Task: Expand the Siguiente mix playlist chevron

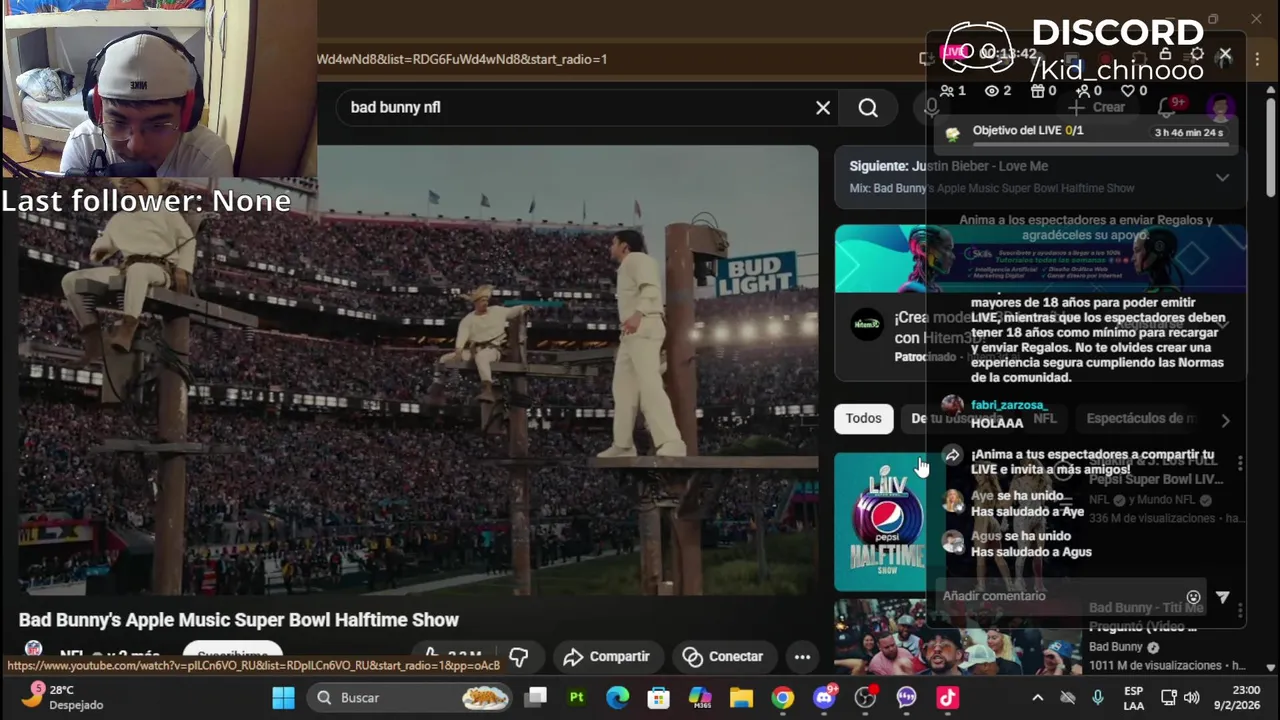Action: click(x=1222, y=177)
